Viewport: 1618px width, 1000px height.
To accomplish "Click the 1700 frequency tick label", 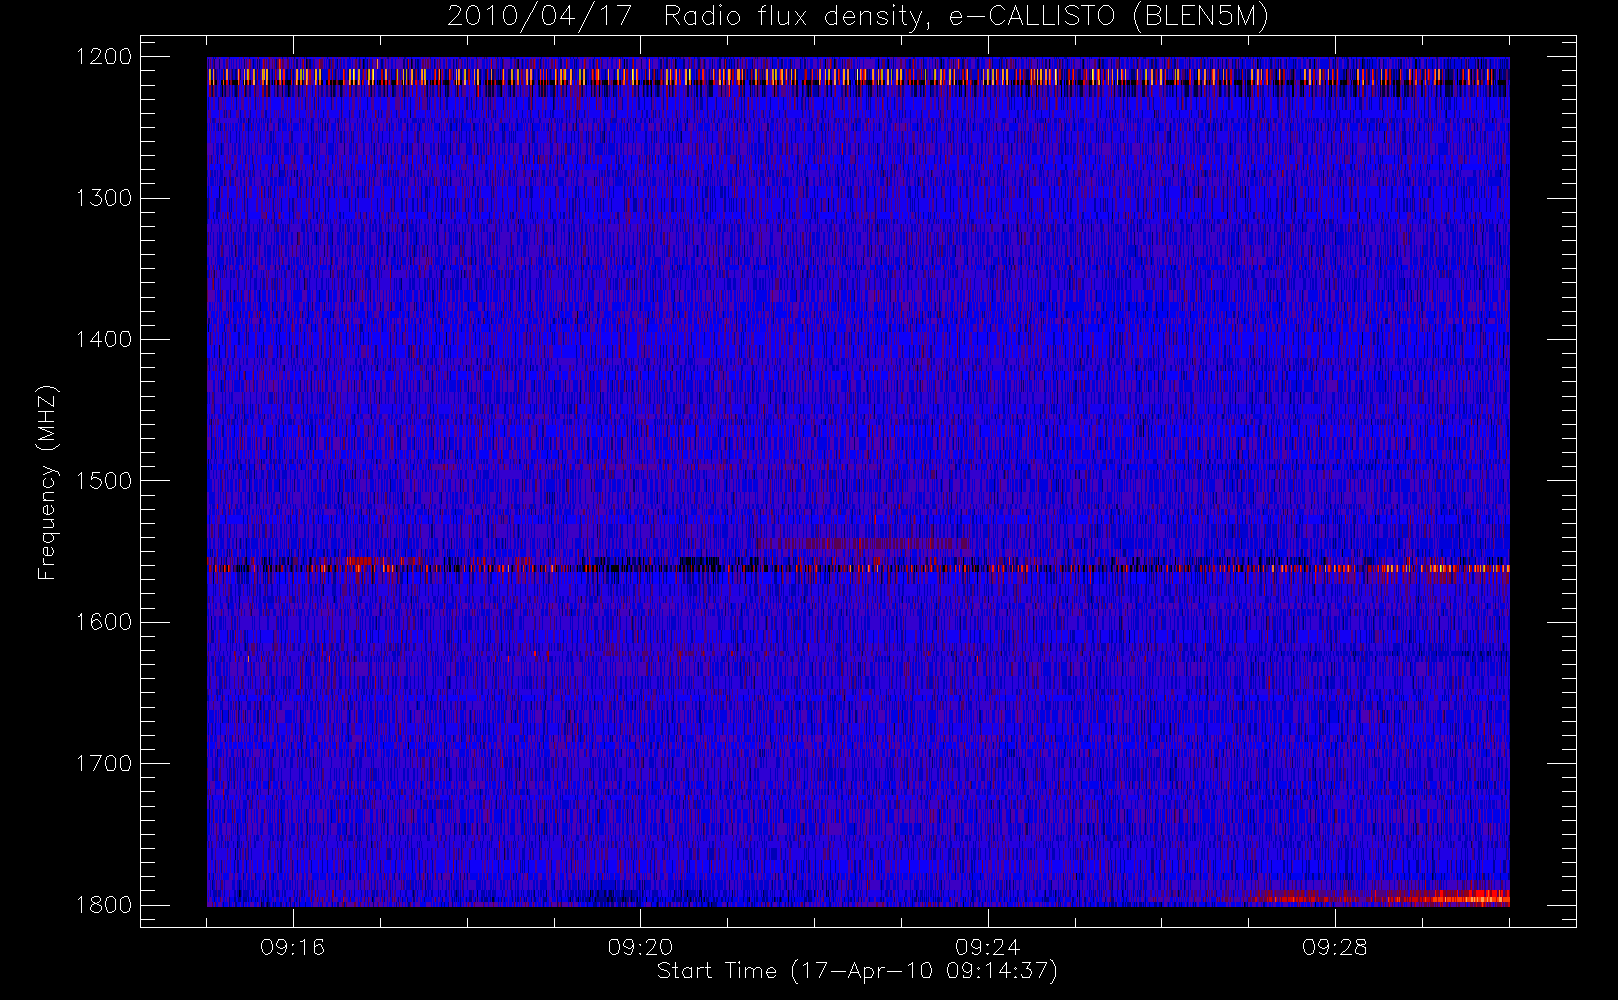I will coord(104,764).
